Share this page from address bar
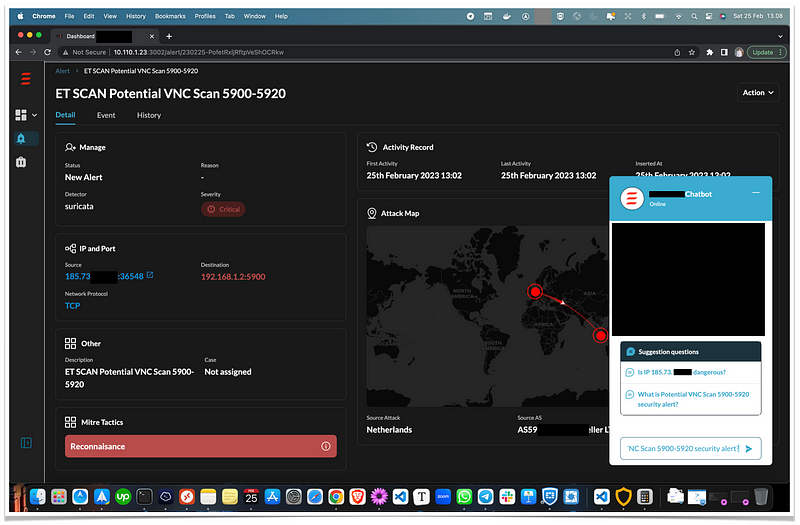The height and width of the screenshot is (525, 800). [677, 52]
